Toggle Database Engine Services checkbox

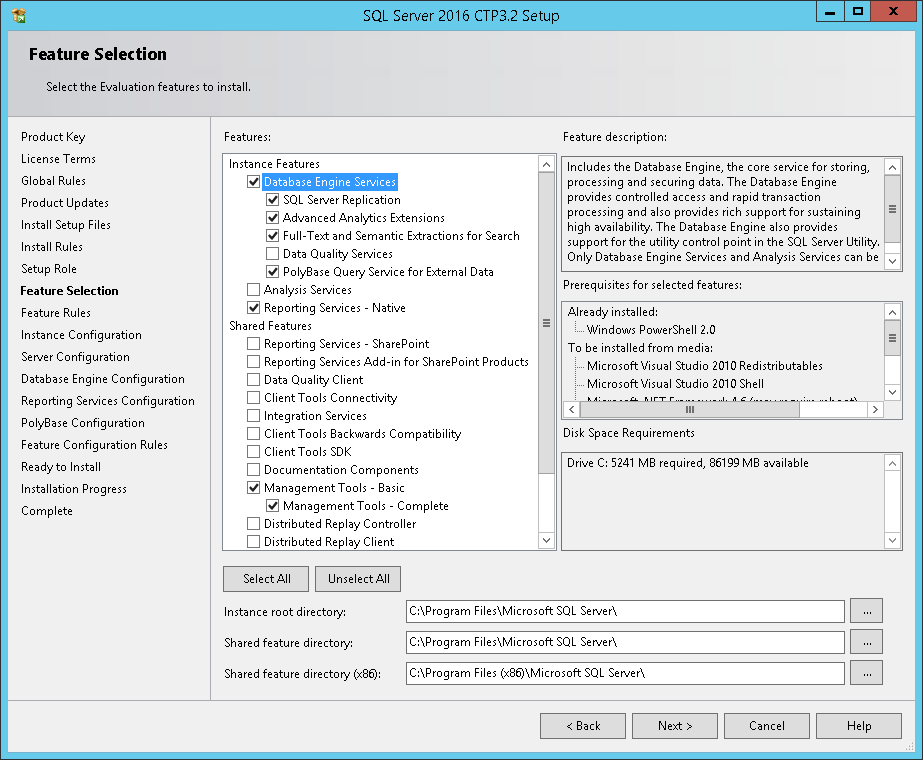pos(254,182)
